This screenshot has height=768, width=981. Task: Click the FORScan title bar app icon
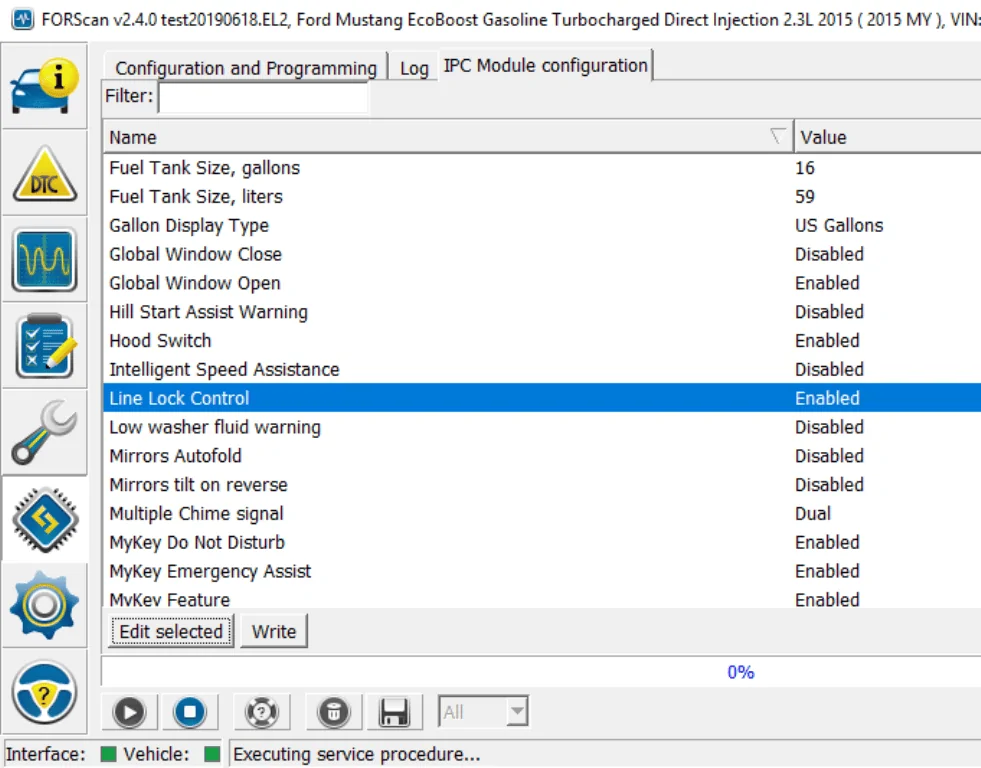click(x=23, y=19)
